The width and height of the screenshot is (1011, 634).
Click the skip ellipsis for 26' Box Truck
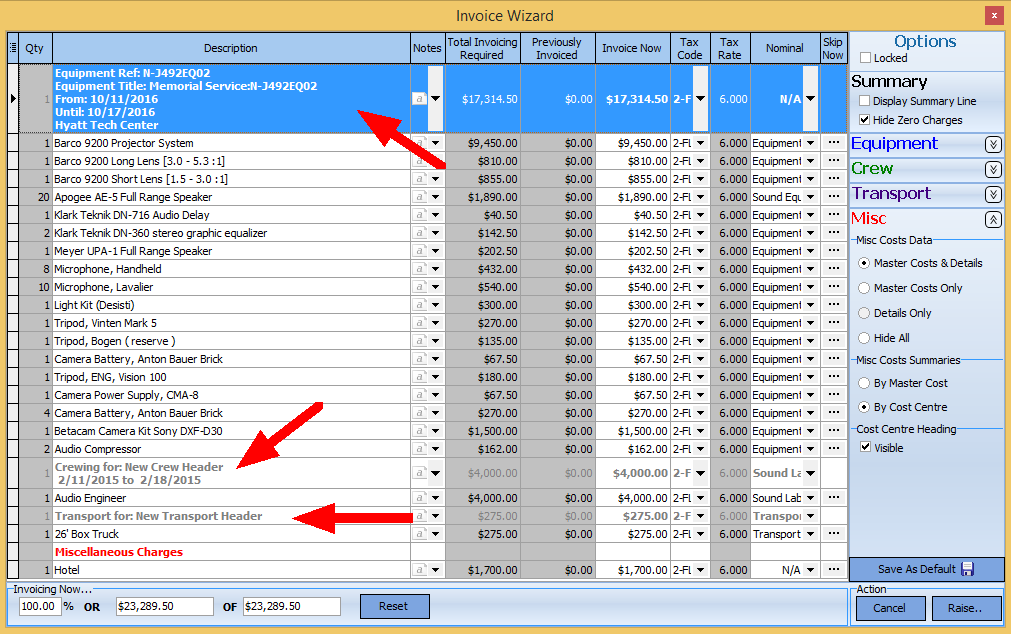[x=833, y=534]
